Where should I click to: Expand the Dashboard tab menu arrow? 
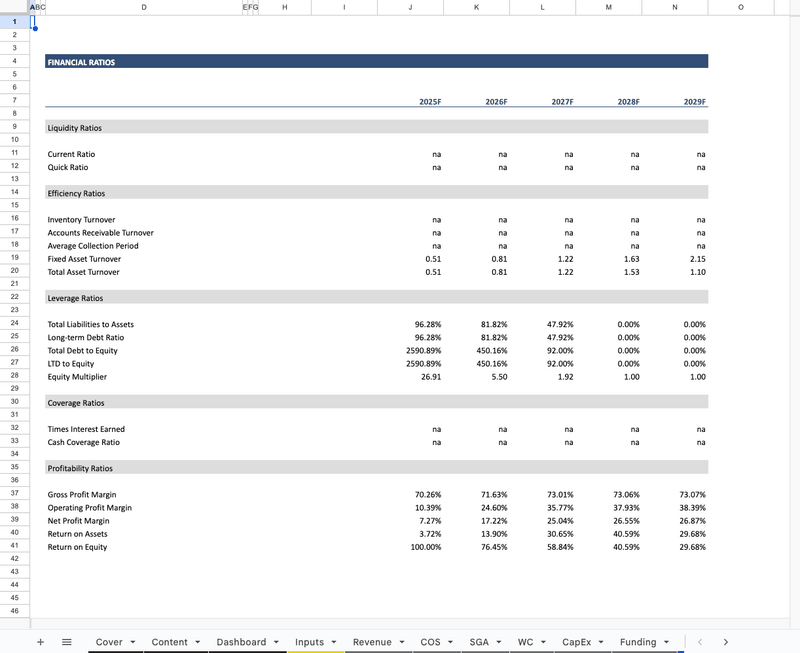coord(276,642)
